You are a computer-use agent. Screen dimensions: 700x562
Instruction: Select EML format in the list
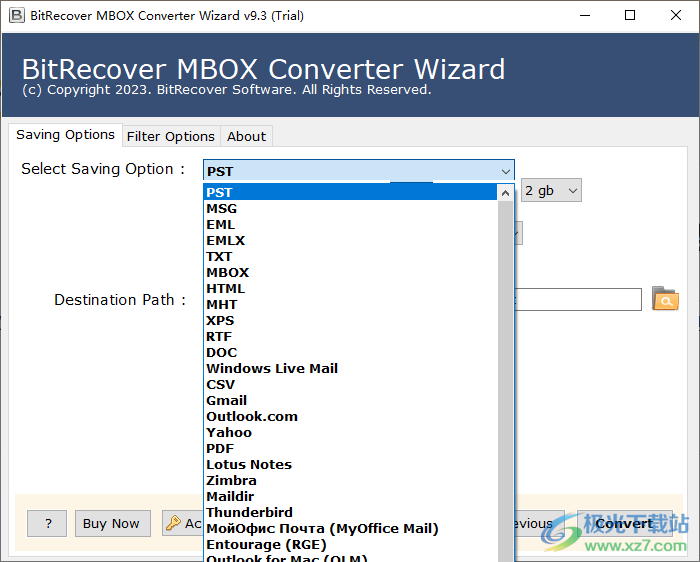[350, 225]
